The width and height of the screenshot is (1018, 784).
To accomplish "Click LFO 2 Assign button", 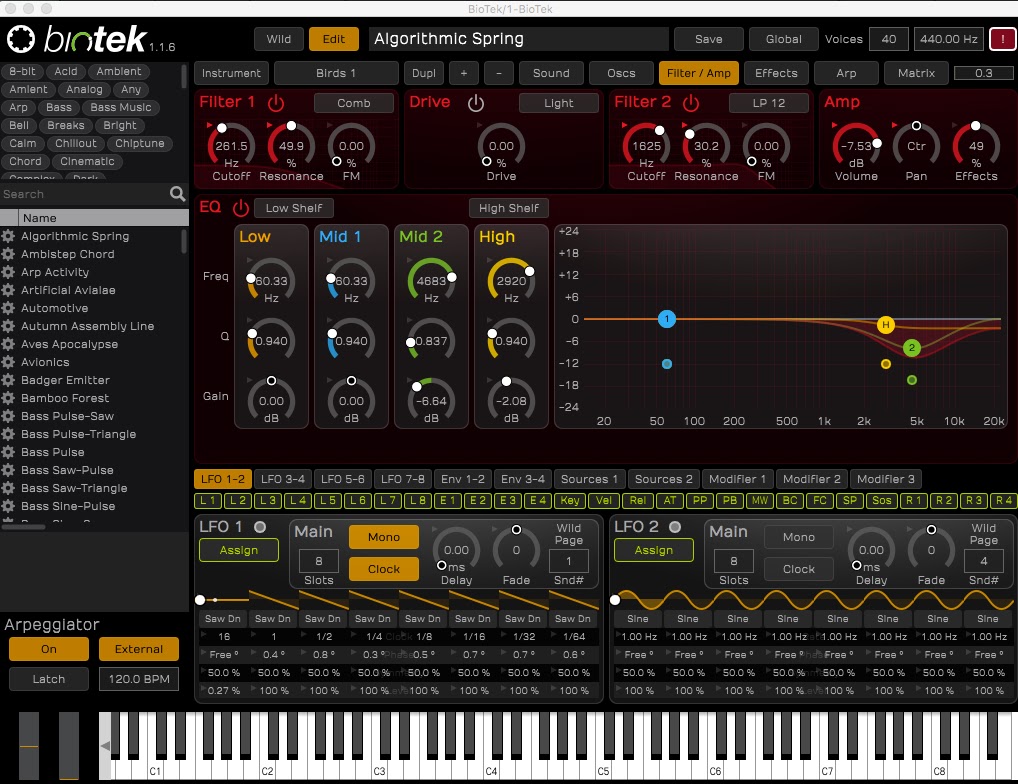I will pos(653,550).
